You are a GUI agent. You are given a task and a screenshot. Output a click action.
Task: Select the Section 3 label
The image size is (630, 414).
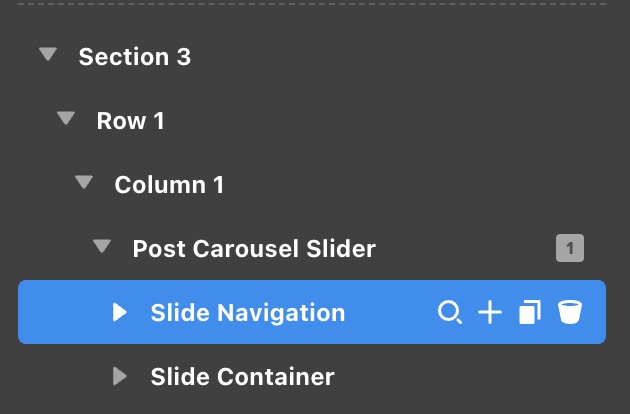(x=134, y=56)
